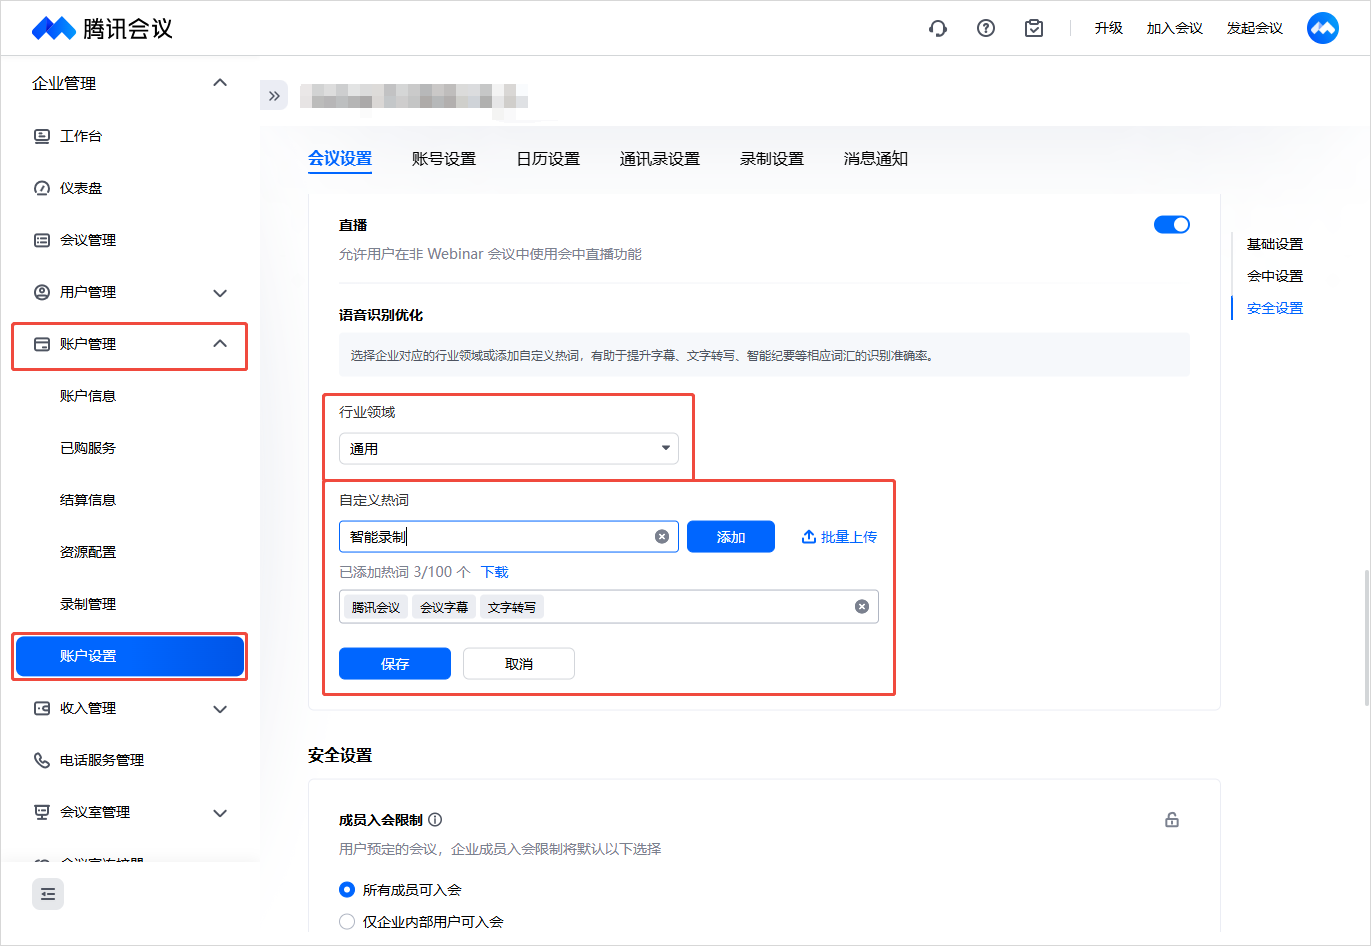Open the 行业领域 dropdown showing 通用
The height and width of the screenshot is (946, 1371).
click(x=509, y=449)
